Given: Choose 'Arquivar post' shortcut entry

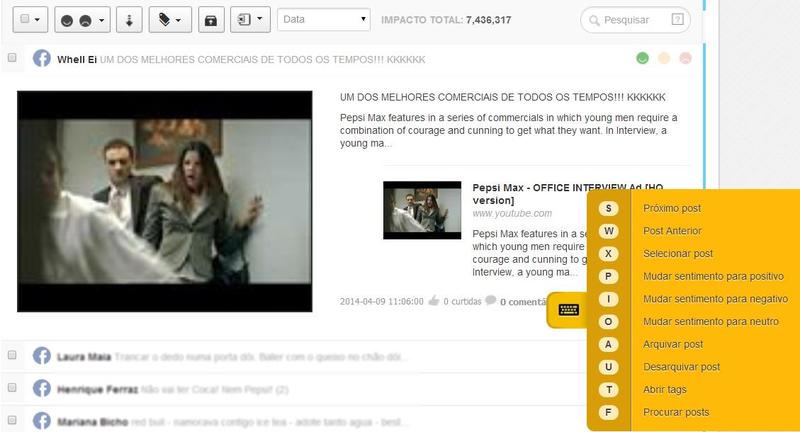Looking at the screenshot, I should pos(673,344).
